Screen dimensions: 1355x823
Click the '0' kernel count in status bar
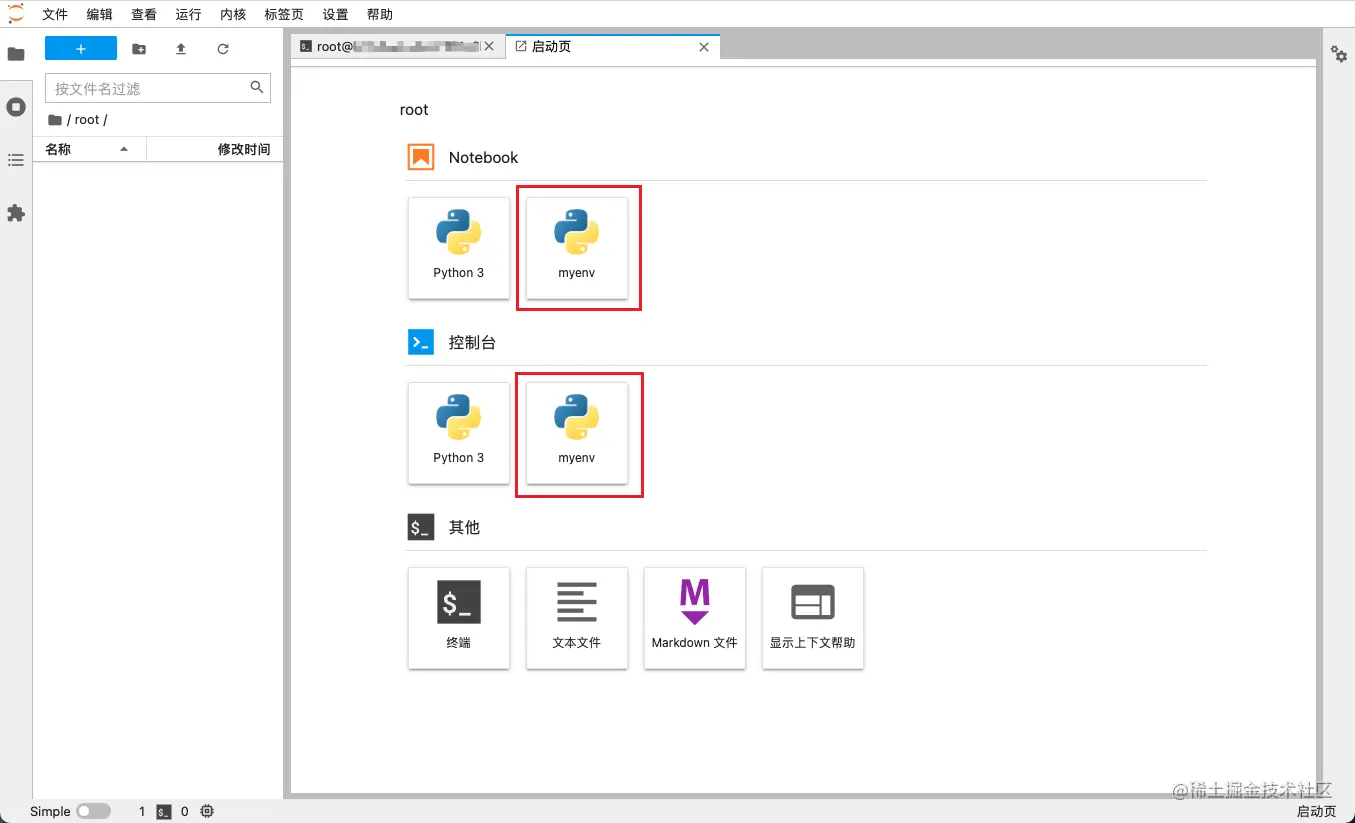coord(185,812)
